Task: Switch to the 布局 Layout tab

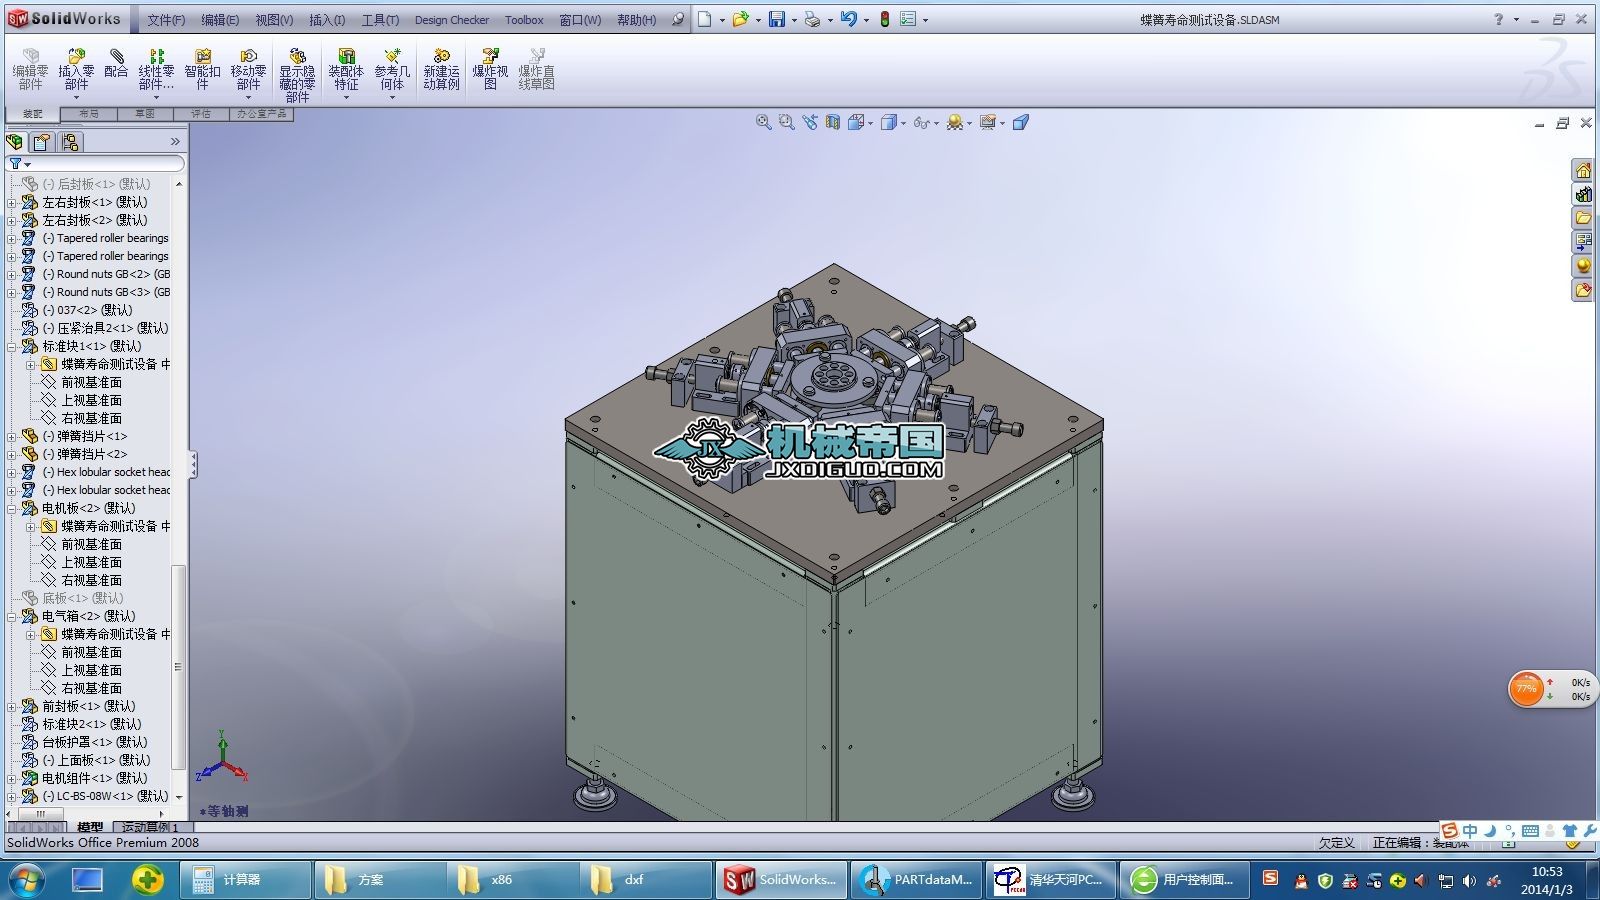Action: coord(89,114)
